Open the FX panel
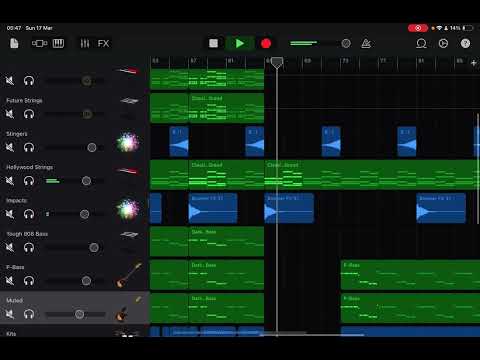480x360 pixels. 103,43
